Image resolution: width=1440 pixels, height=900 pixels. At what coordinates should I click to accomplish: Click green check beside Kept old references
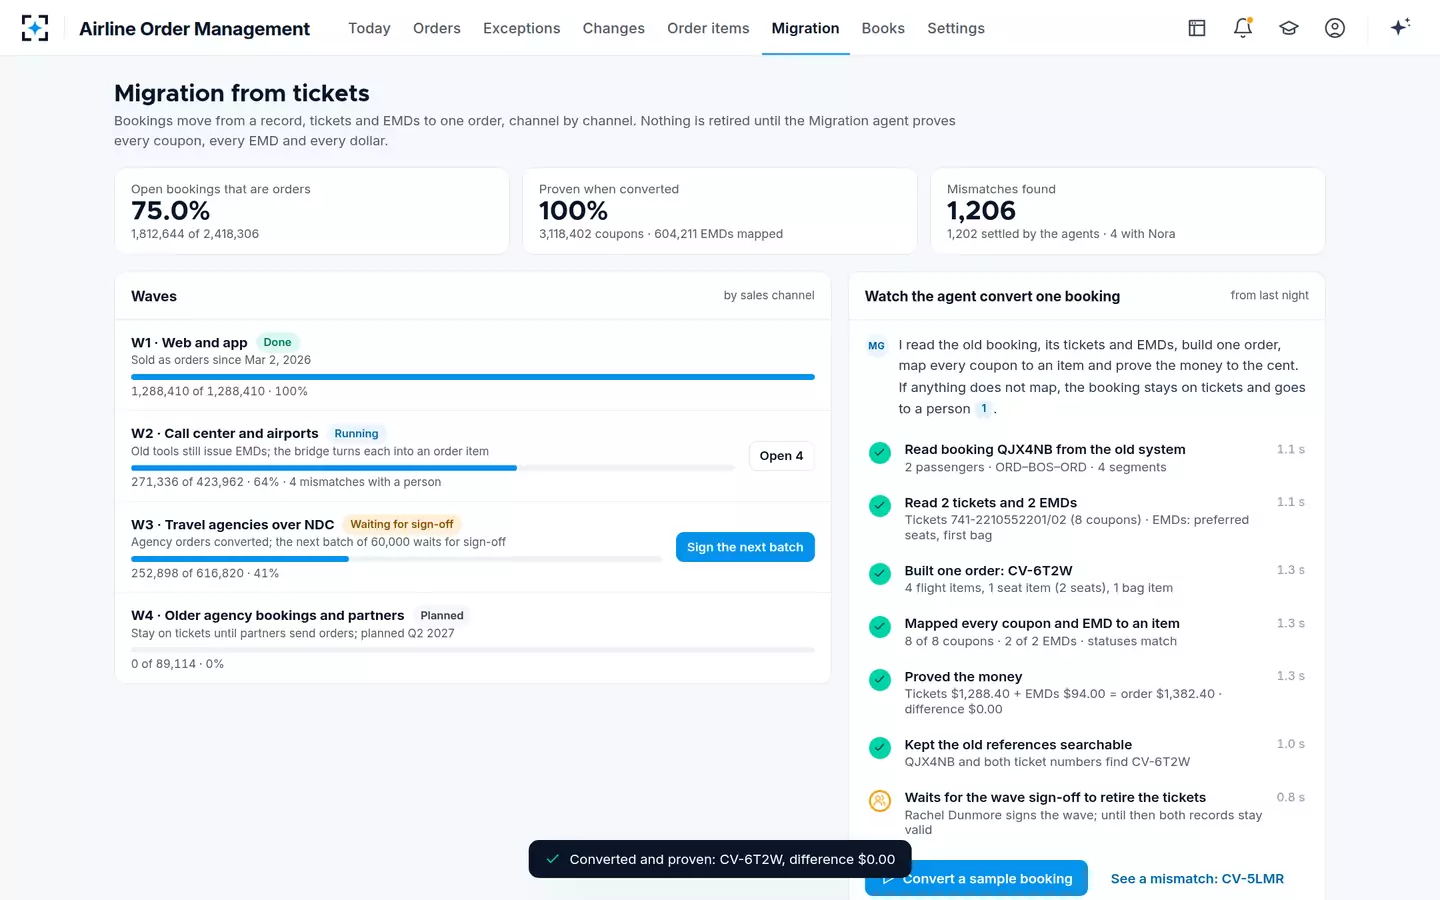click(x=880, y=747)
